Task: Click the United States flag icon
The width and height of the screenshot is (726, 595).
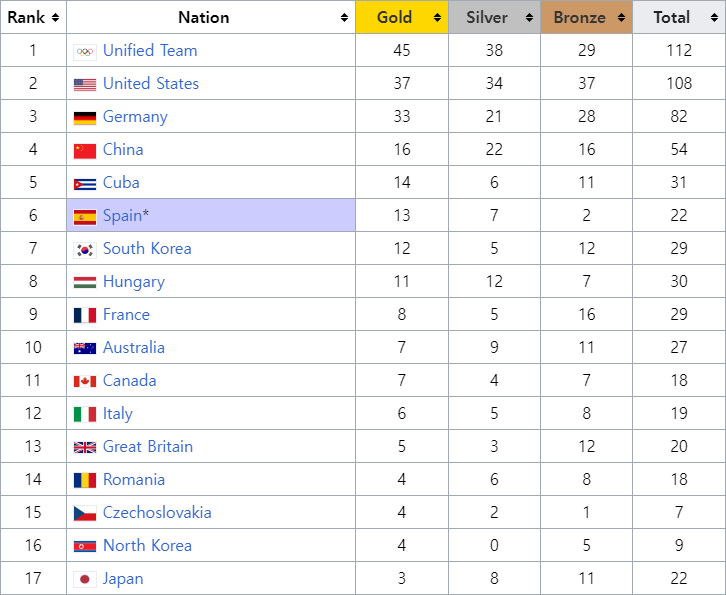Action: (x=85, y=84)
